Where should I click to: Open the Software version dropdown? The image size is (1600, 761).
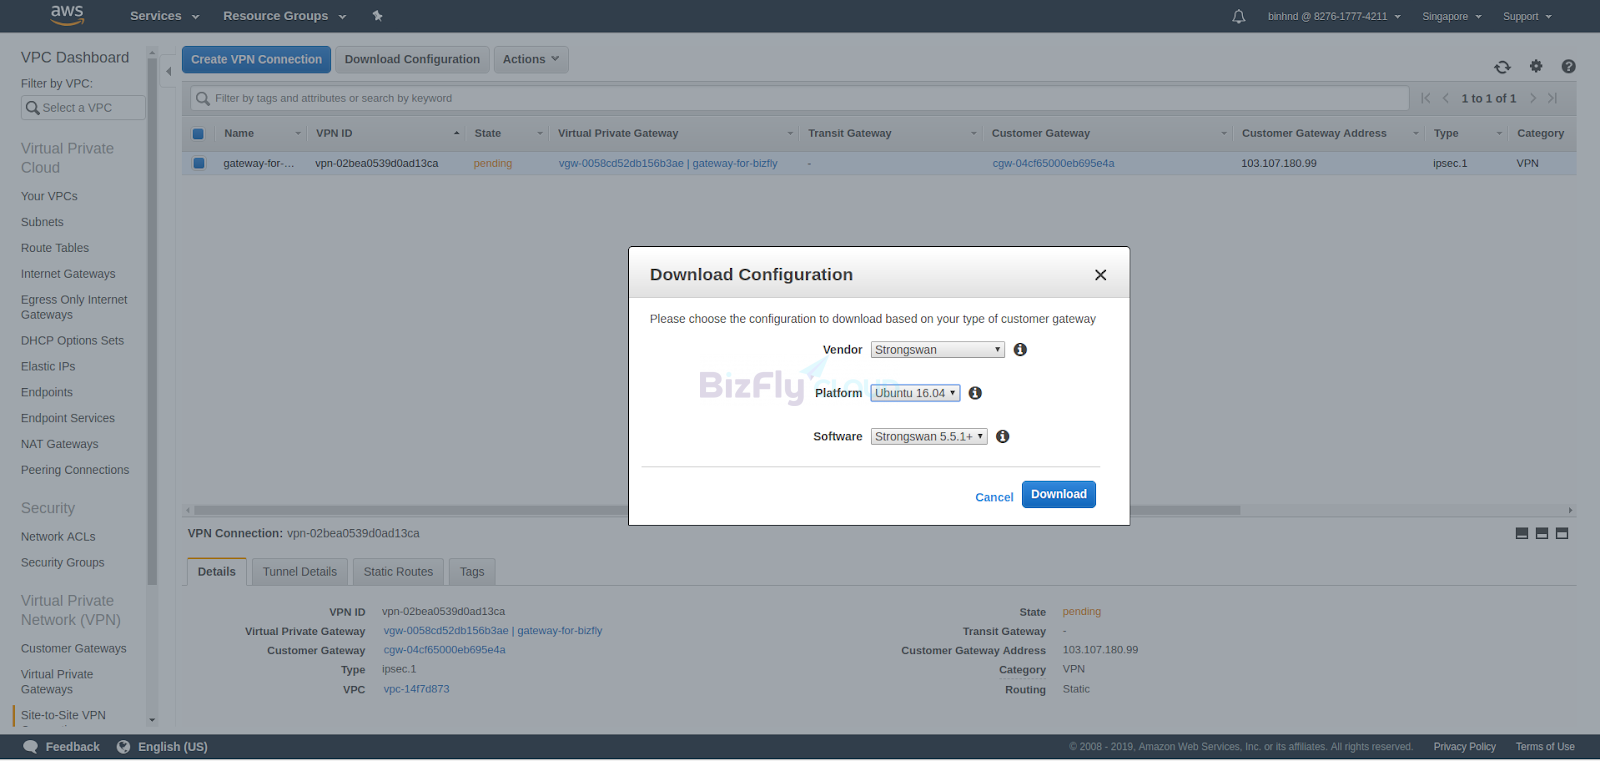click(x=929, y=436)
